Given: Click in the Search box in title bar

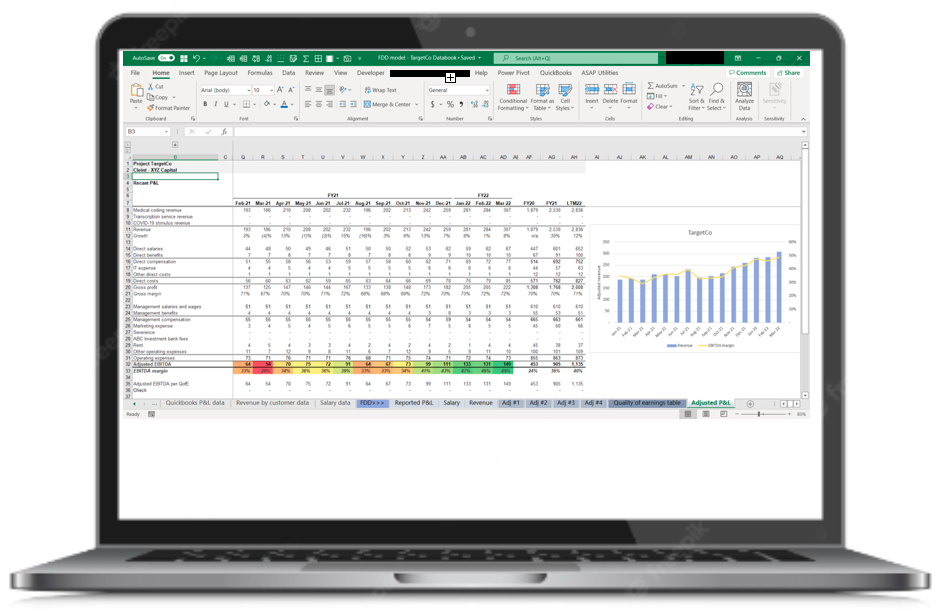Looking at the screenshot, I should point(580,59).
